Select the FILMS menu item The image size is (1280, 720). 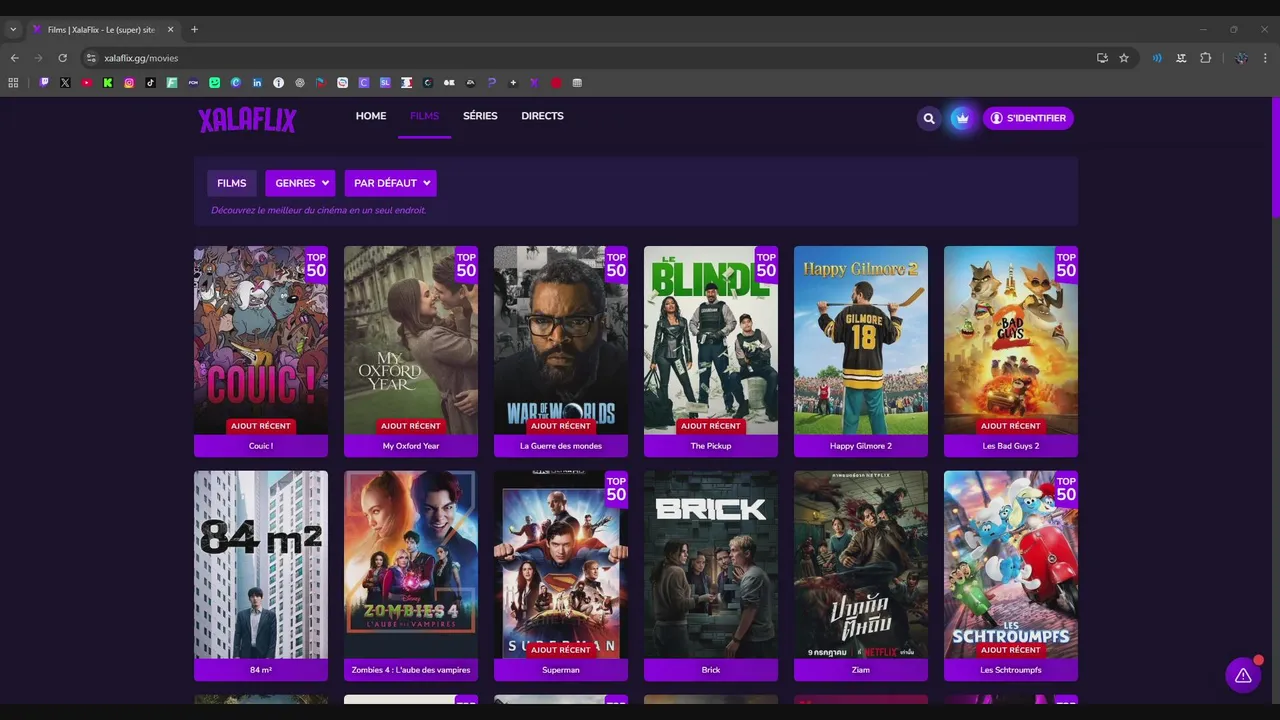[424, 116]
